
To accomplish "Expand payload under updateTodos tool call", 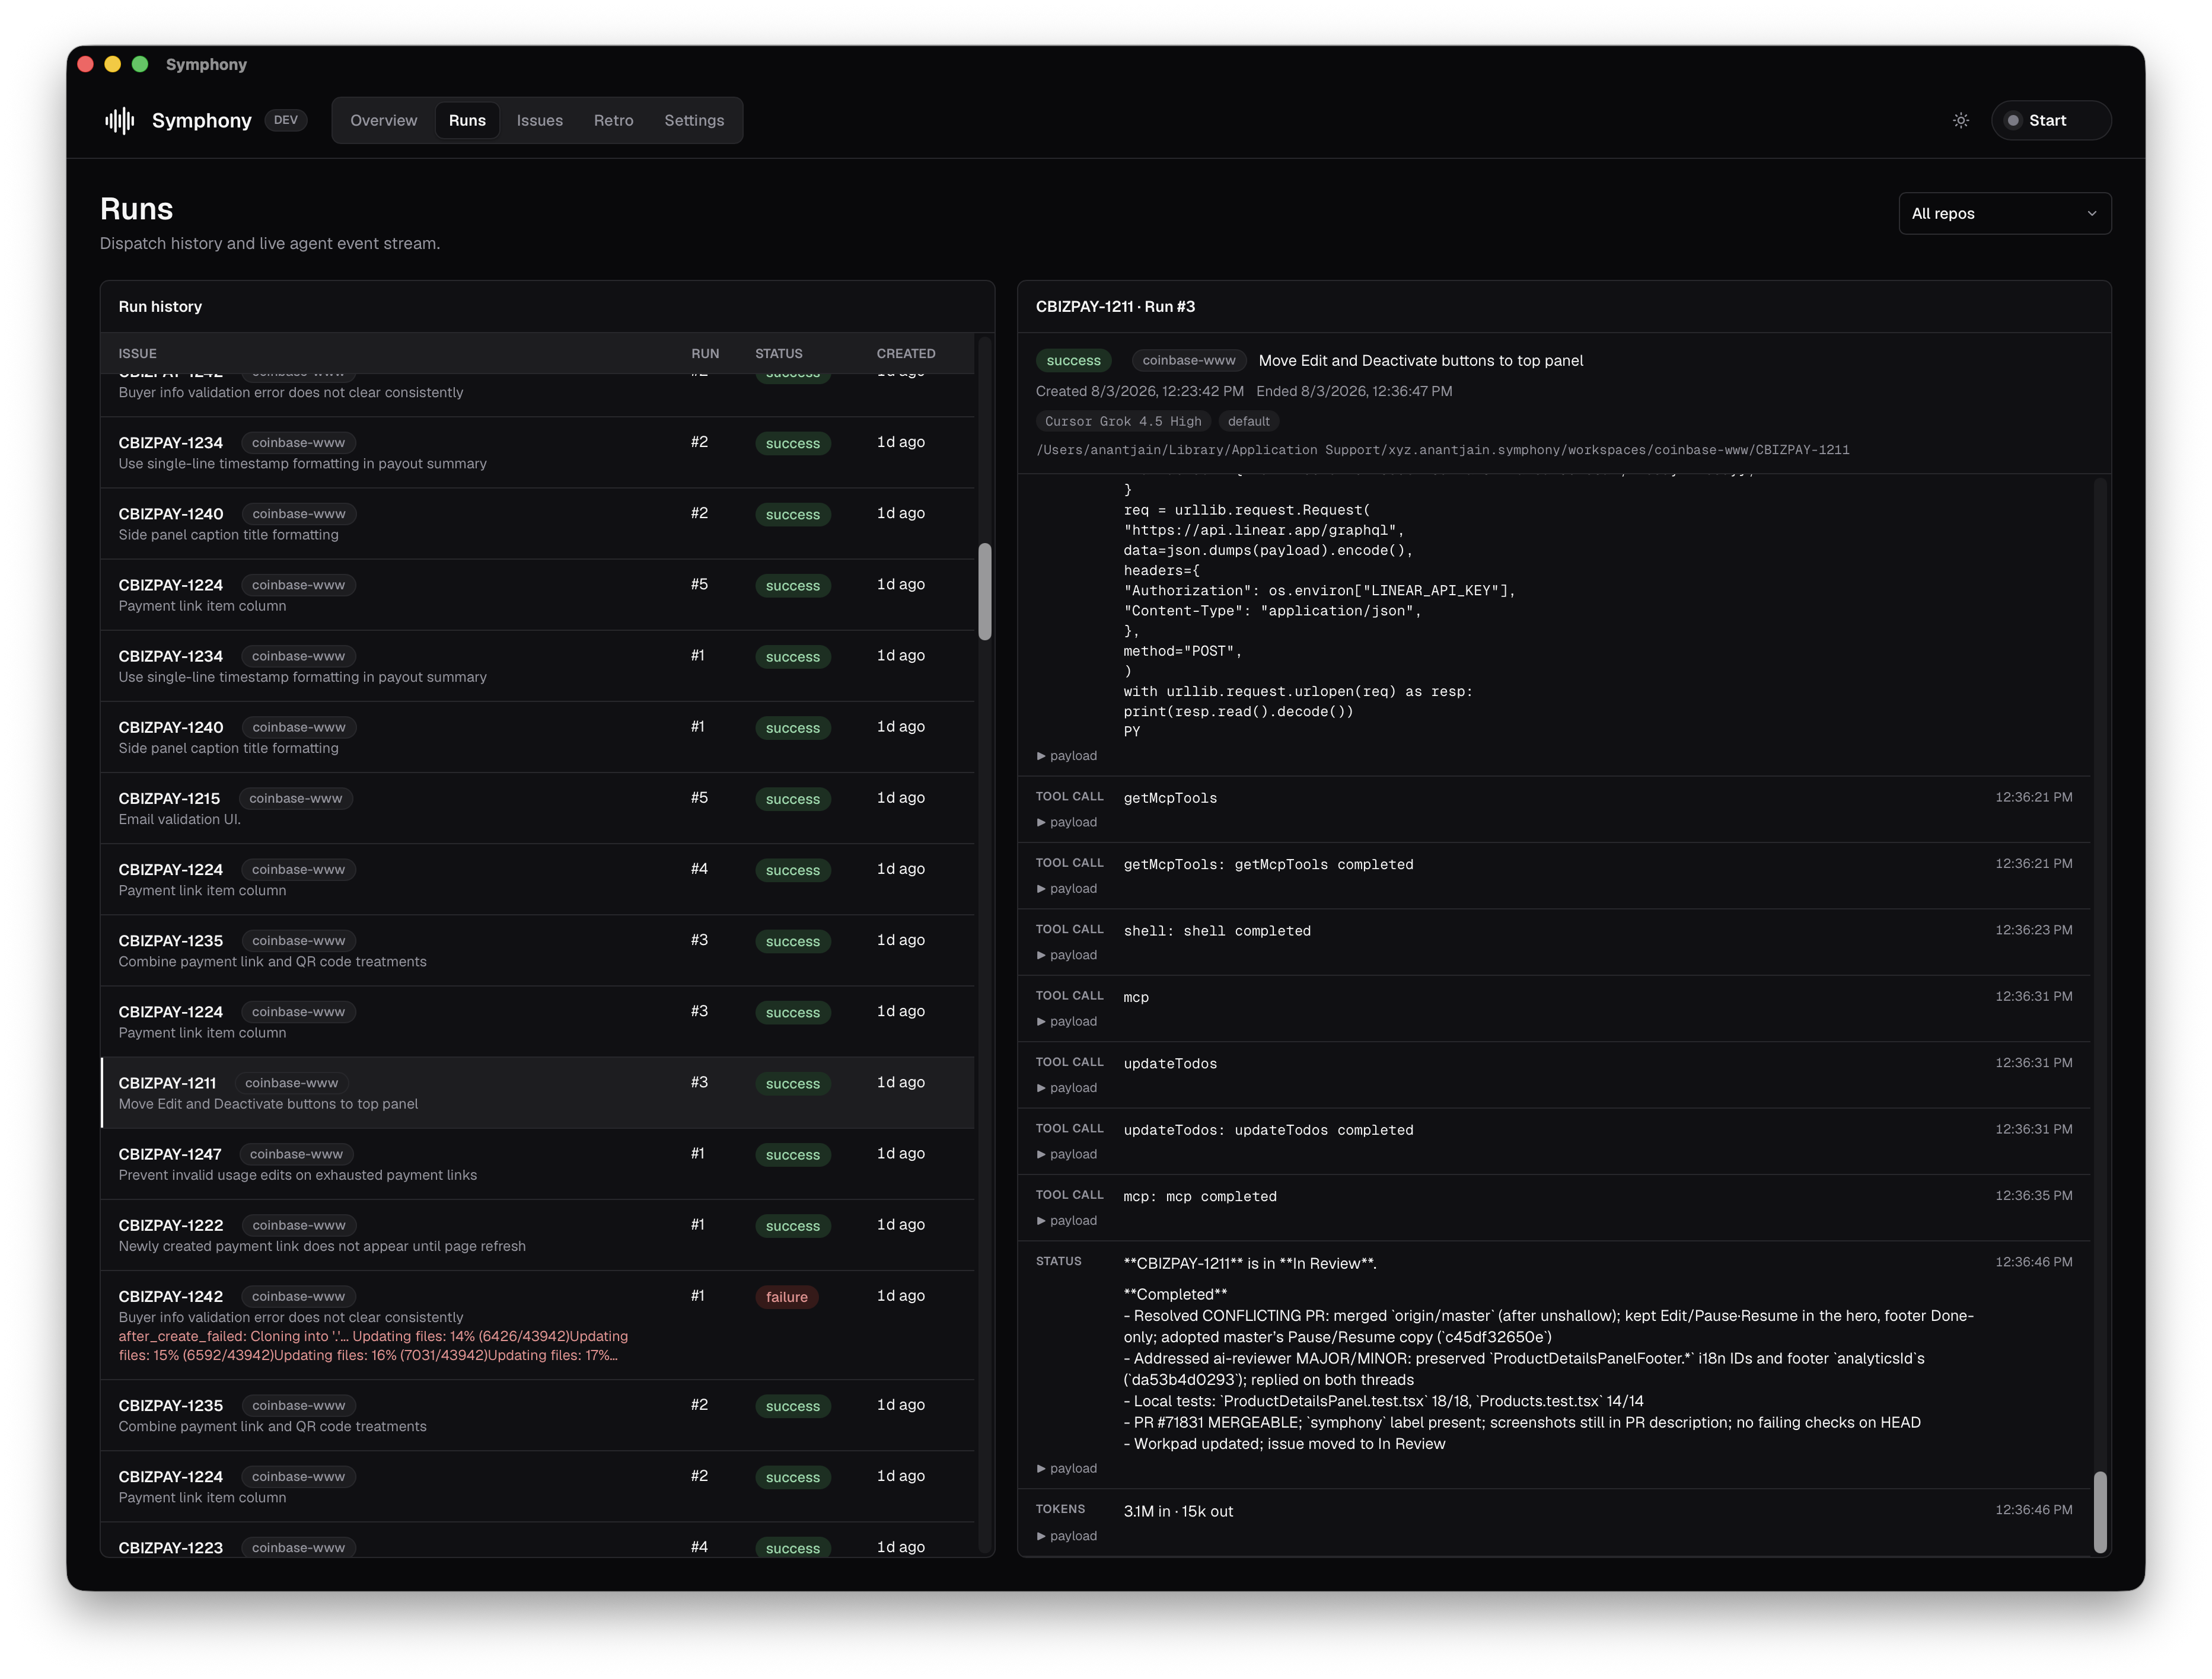I will point(1067,1087).
